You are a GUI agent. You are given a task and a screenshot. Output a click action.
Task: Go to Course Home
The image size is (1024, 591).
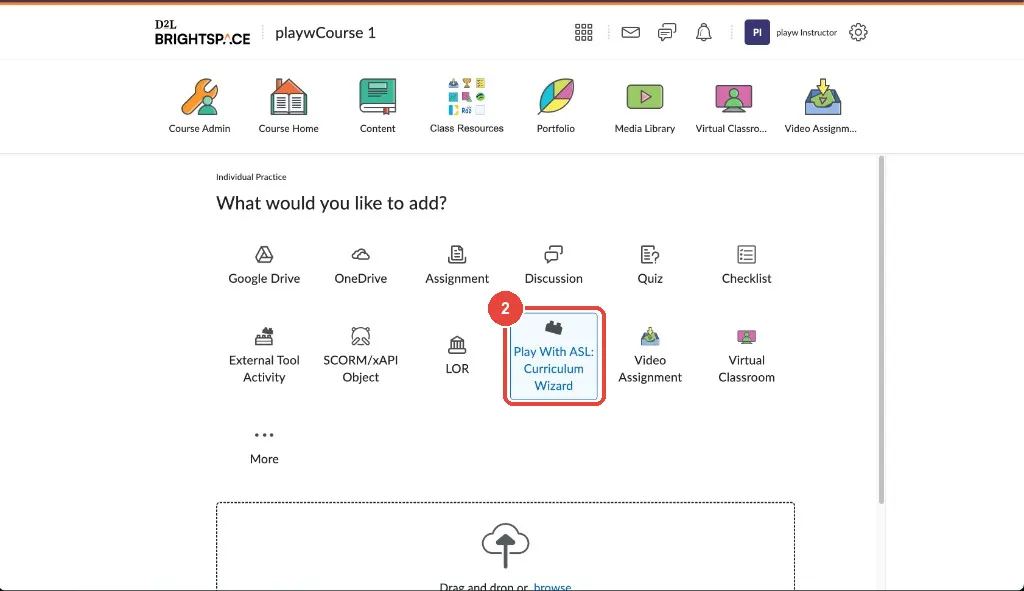288,106
